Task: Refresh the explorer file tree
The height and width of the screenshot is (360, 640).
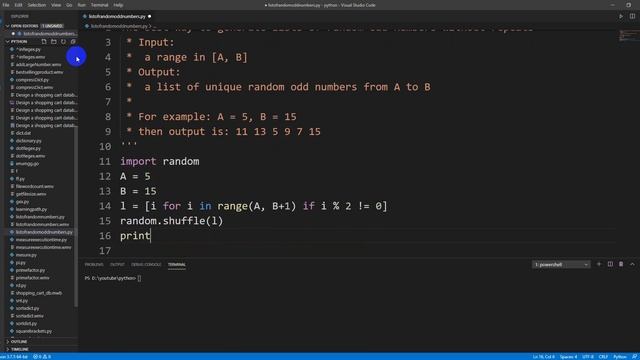Action: [x=63, y=42]
